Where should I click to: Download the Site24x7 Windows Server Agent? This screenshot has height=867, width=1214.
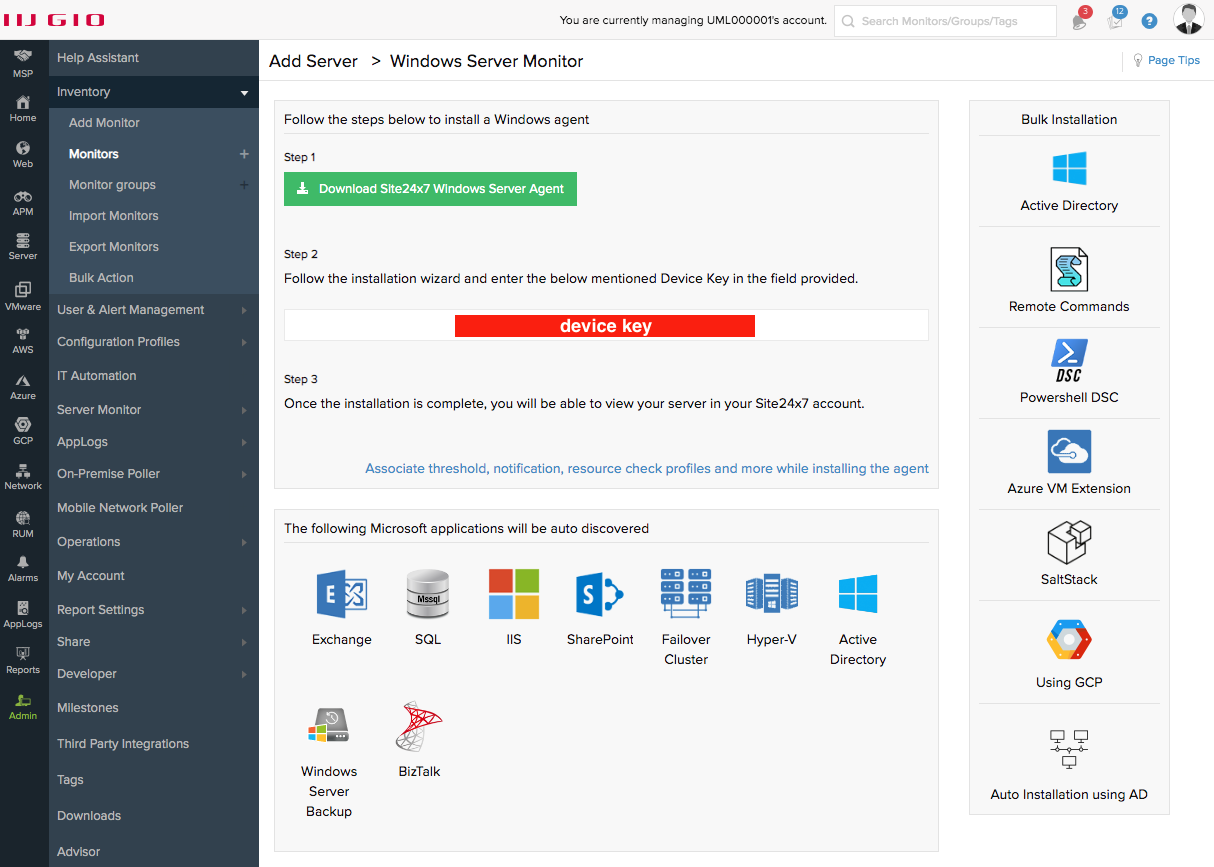430,189
